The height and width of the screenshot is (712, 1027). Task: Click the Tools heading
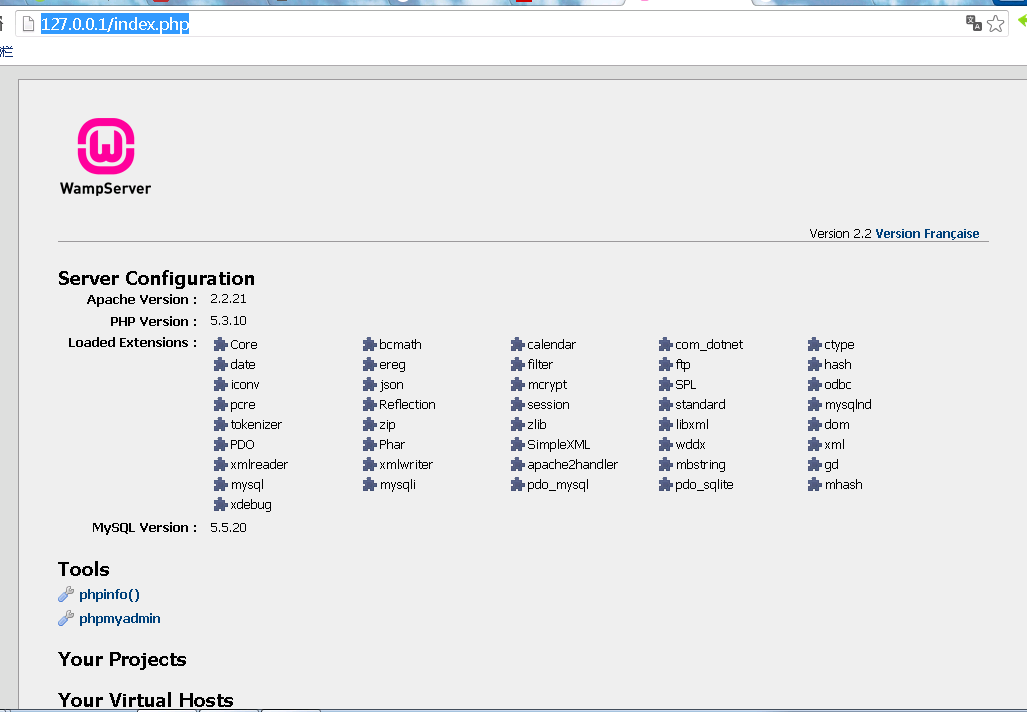tap(83, 569)
